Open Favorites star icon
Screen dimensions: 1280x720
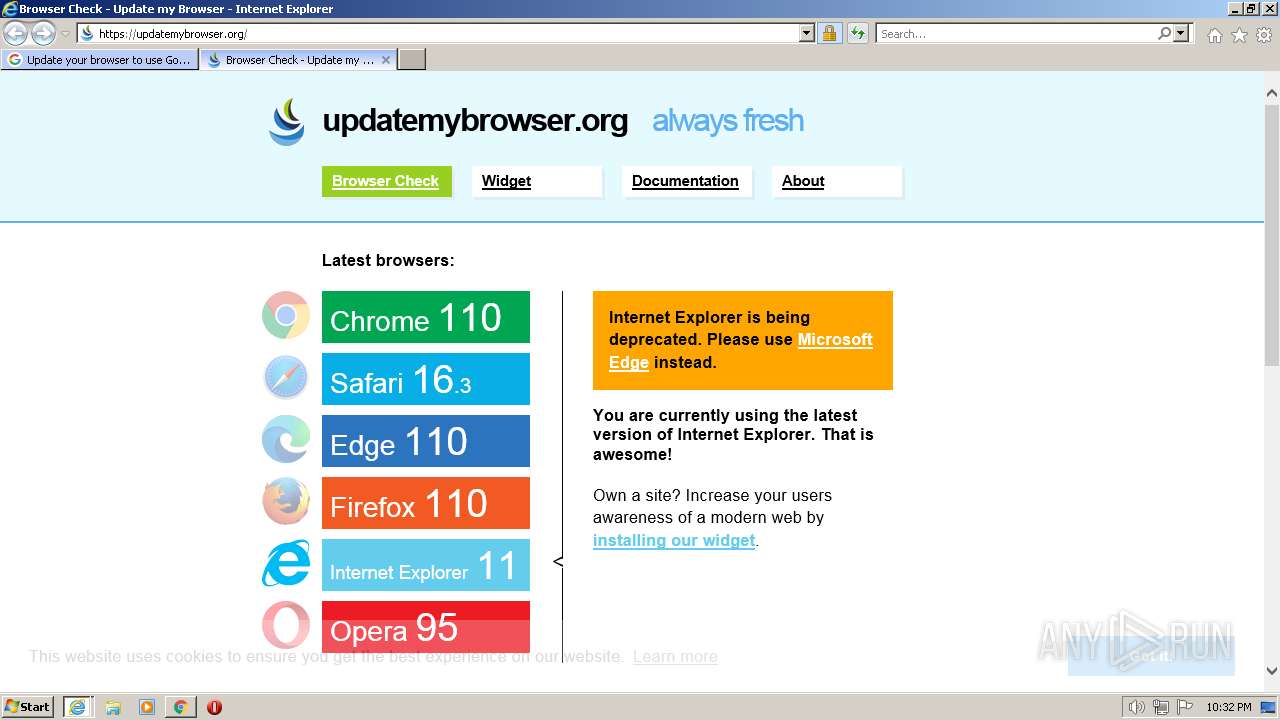(1239, 35)
